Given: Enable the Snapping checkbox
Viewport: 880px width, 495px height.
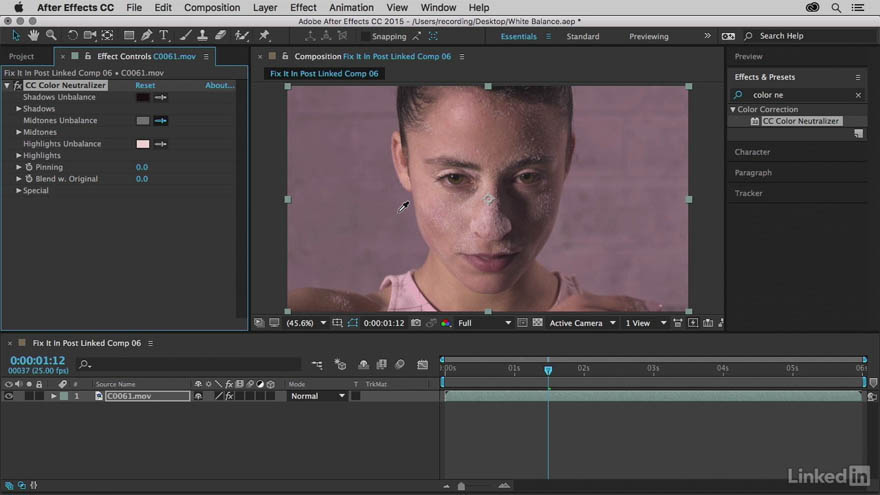Looking at the screenshot, I should [365, 36].
